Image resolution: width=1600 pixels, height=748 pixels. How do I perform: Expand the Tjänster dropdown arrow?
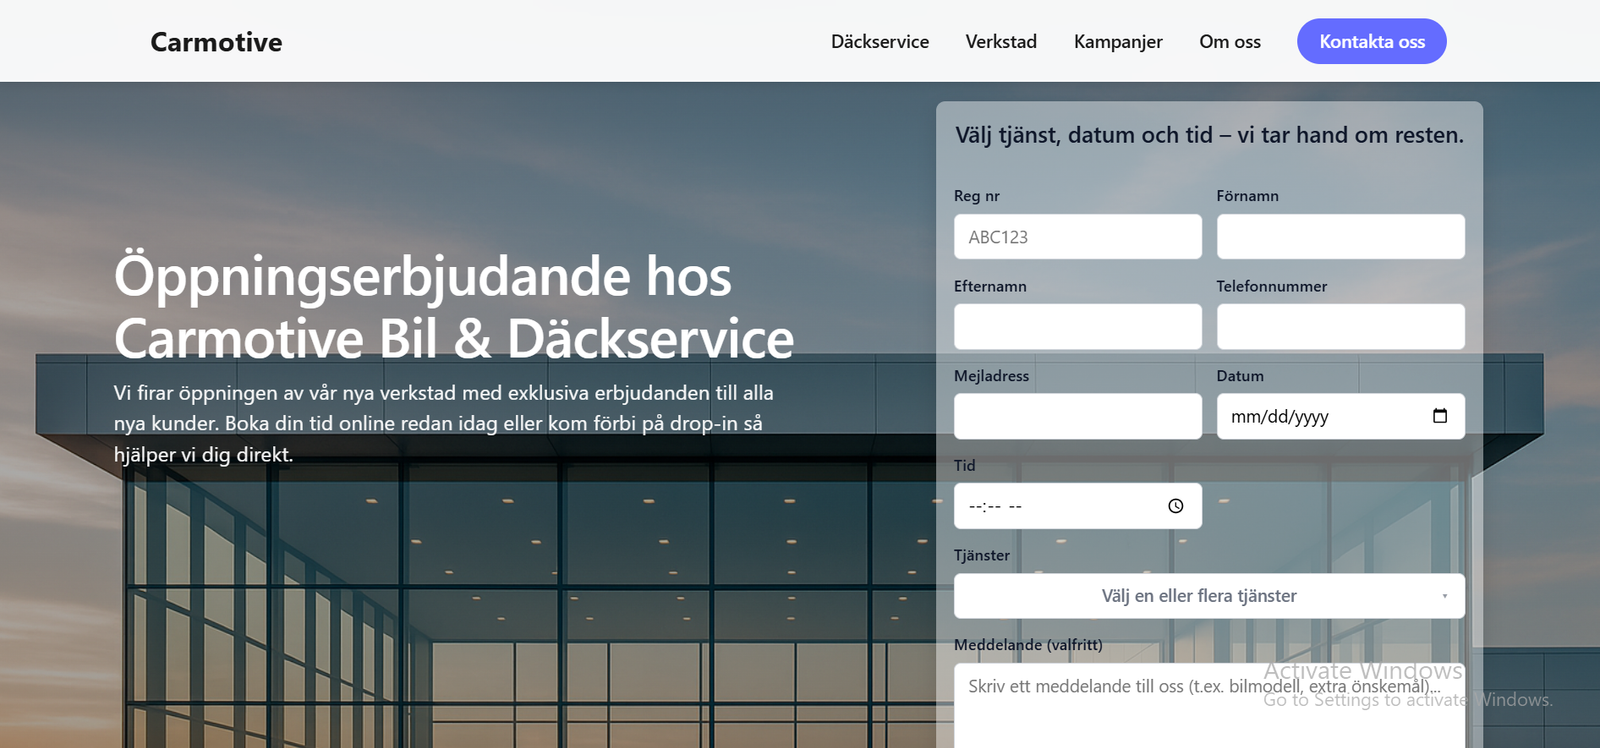click(1444, 596)
